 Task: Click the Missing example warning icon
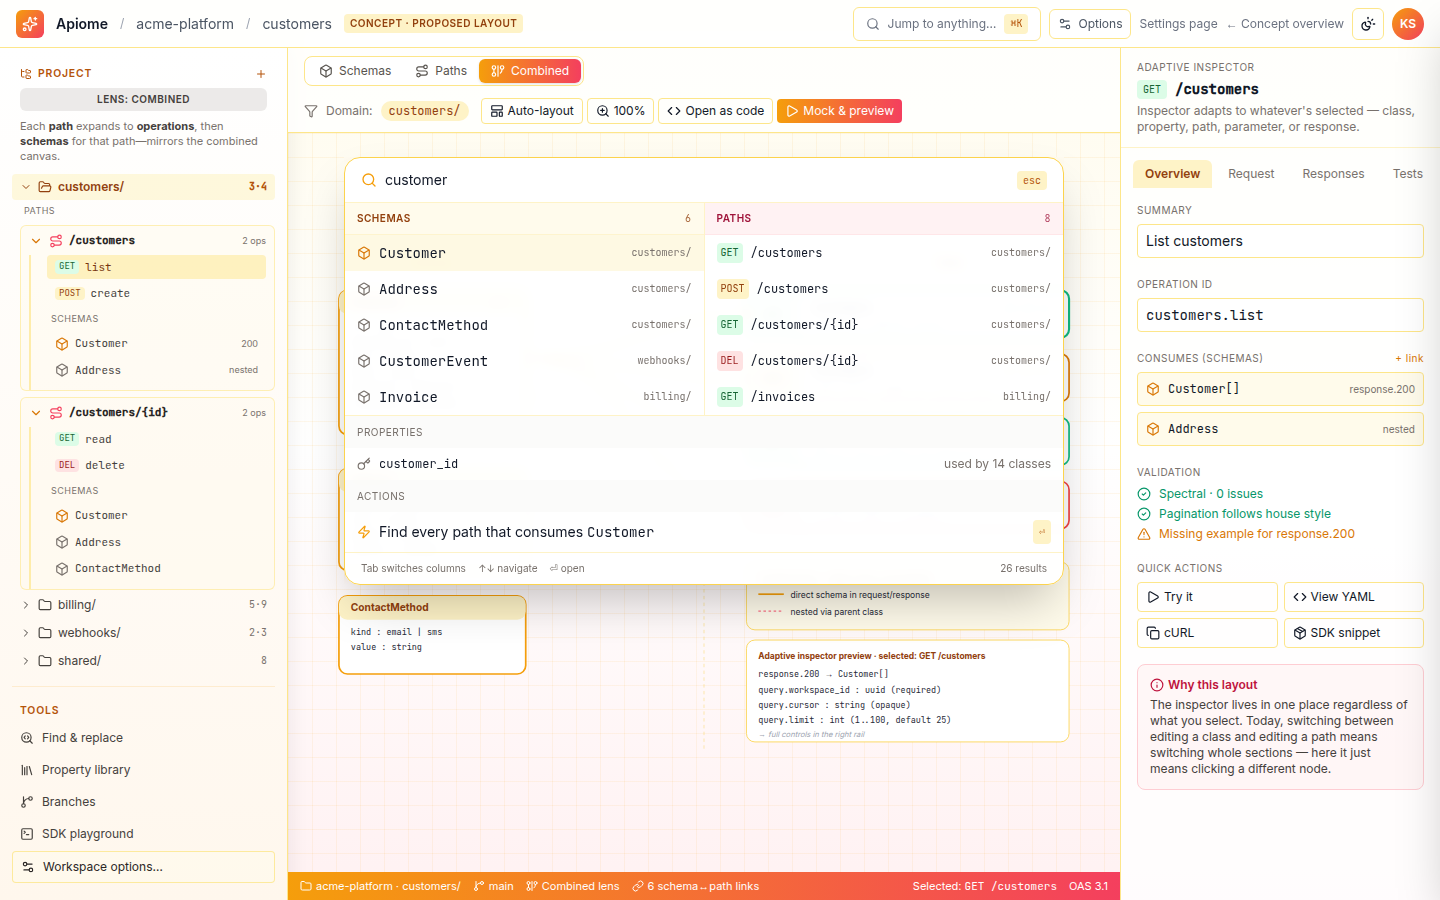1144,534
